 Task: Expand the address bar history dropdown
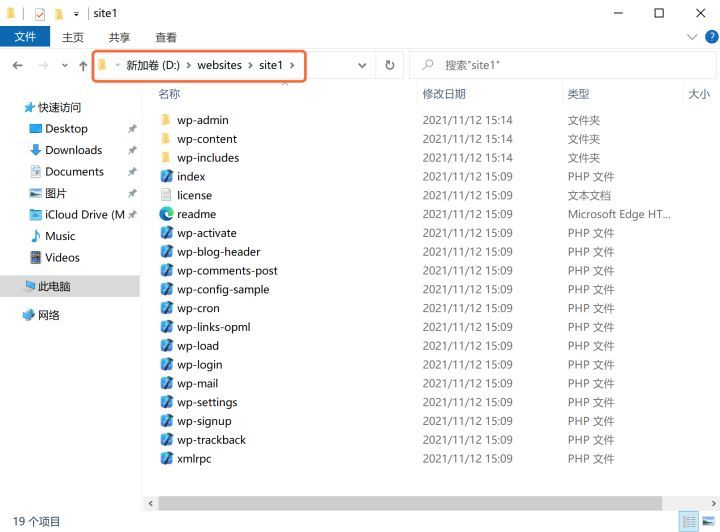coord(362,65)
